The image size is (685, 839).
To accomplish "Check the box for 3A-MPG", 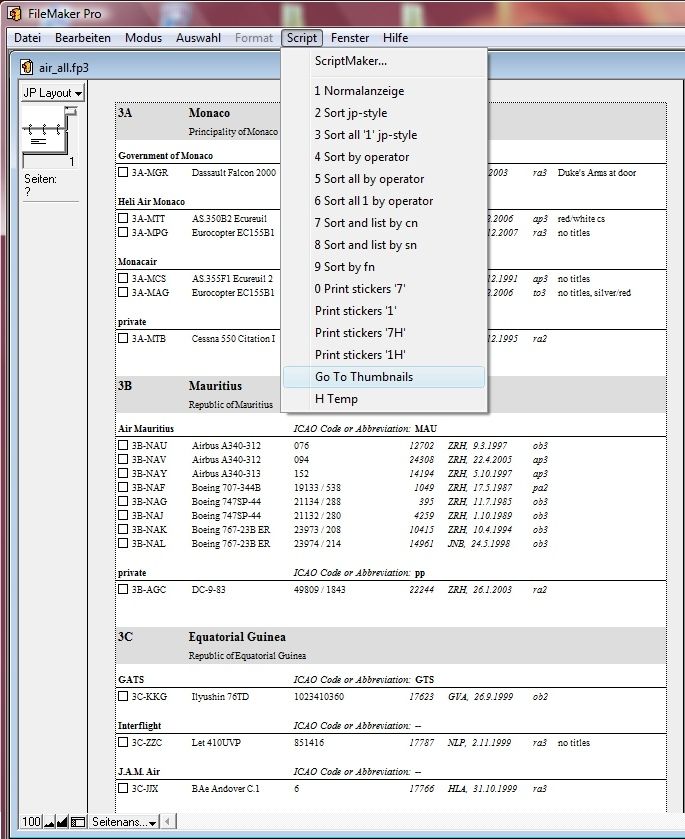I will pyautogui.click(x=123, y=232).
